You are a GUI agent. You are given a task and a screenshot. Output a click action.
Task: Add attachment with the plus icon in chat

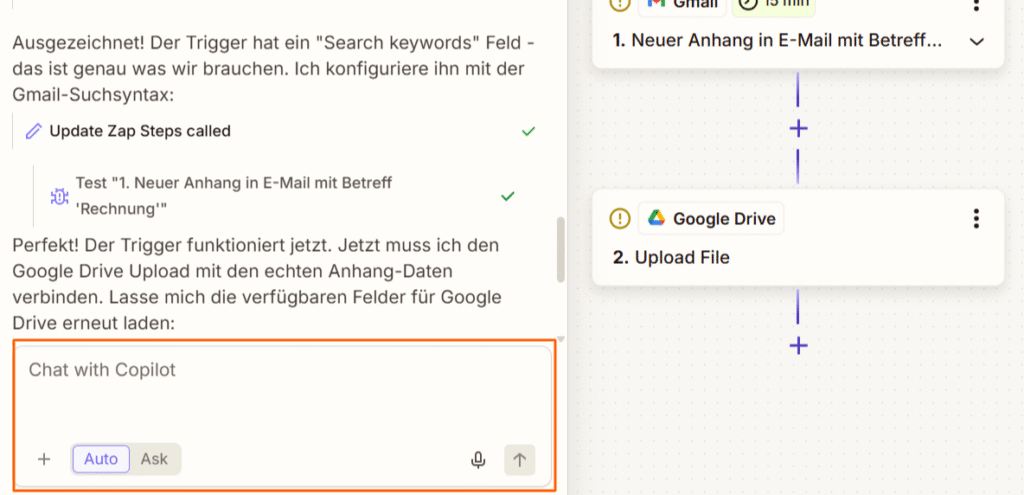pos(44,459)
